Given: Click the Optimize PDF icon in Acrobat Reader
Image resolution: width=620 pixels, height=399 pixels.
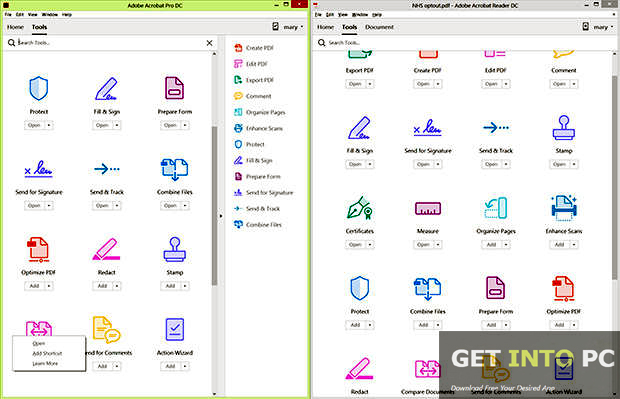Looking at the screenshot, I should point(564,288).
